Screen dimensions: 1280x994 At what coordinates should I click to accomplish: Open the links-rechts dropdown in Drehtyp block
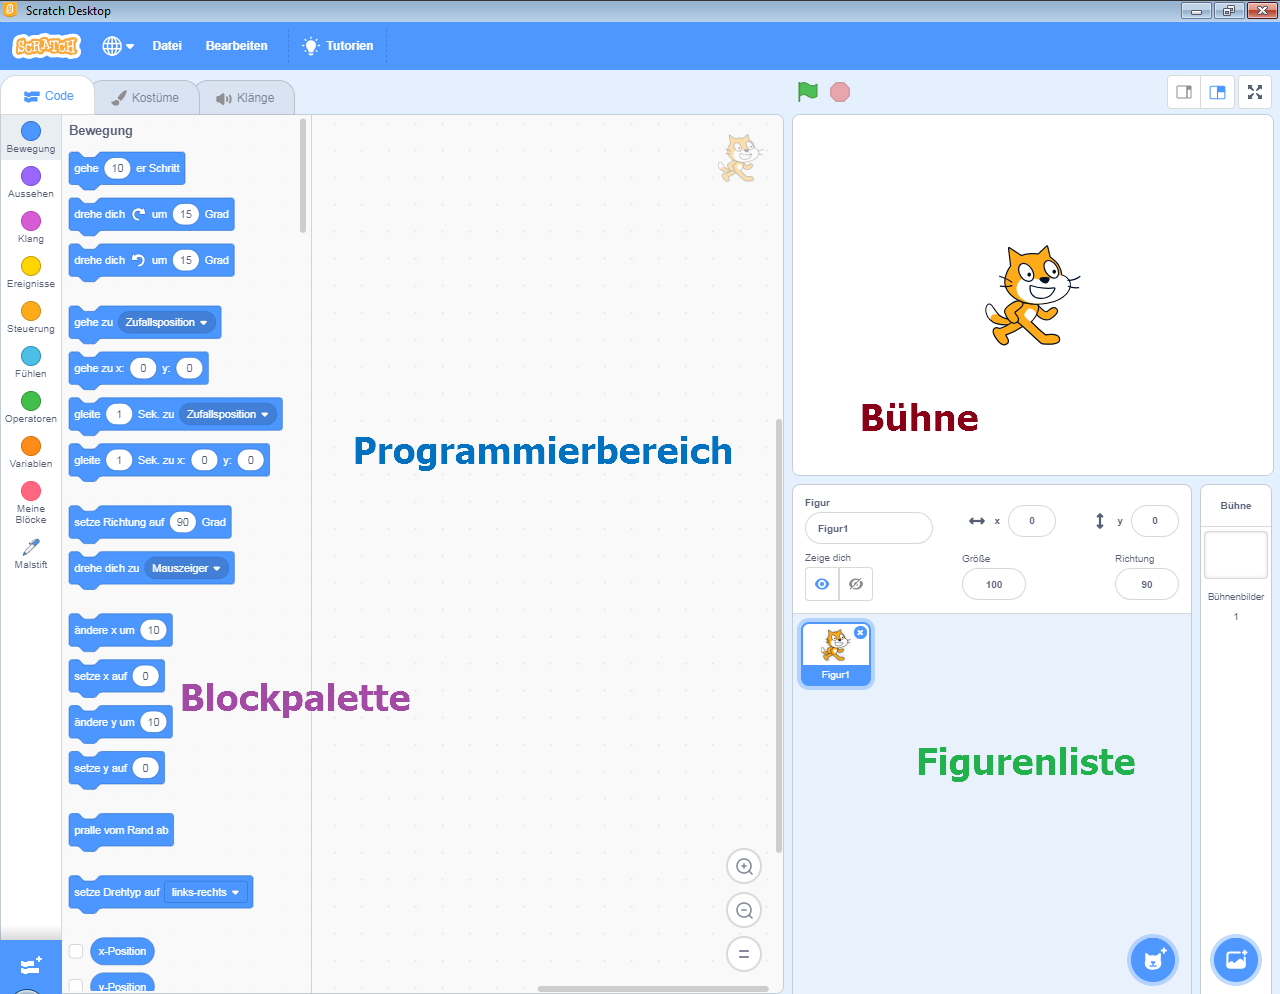tap(205, 892)
